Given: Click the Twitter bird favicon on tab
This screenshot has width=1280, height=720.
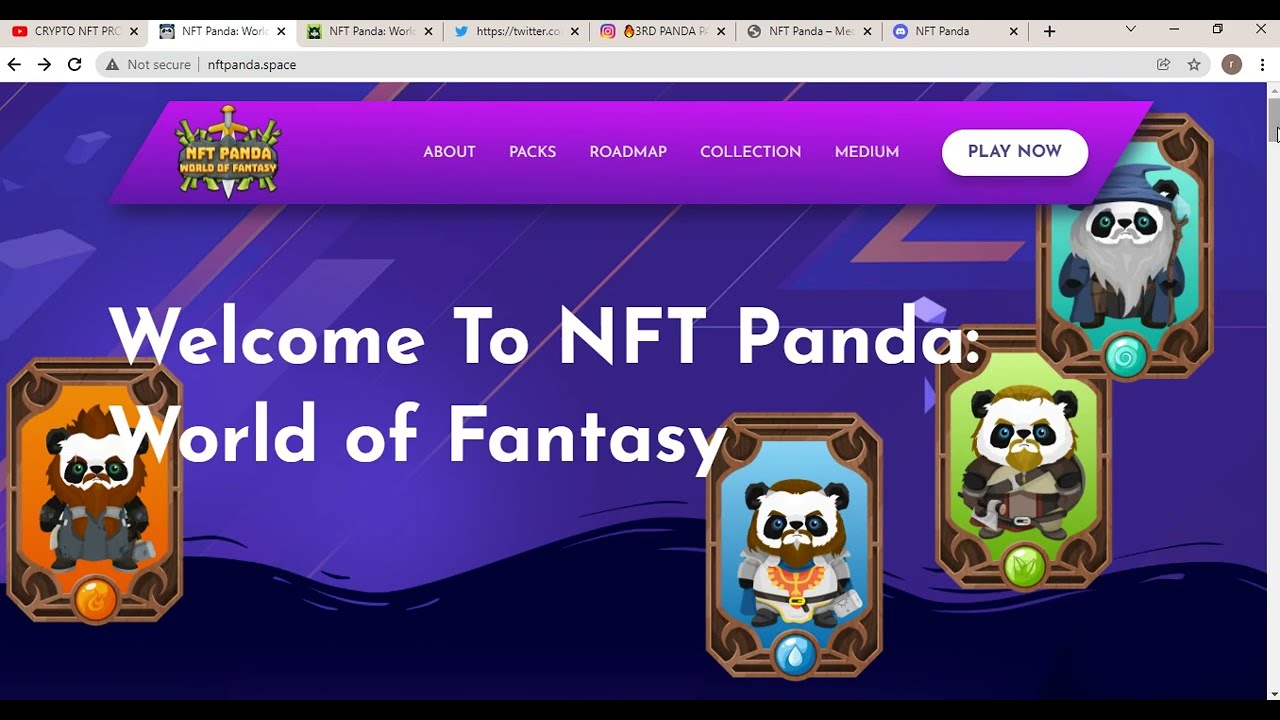Looking at the screenshot, I should [x=461, y=31].
